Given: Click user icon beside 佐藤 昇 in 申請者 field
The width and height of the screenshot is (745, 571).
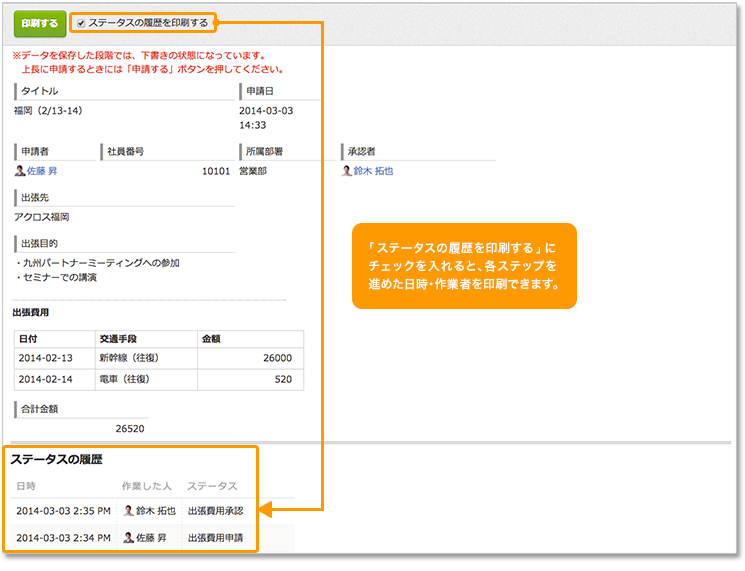Looking at the screenshot, I should pyautogui.click(x=20, y=171).
